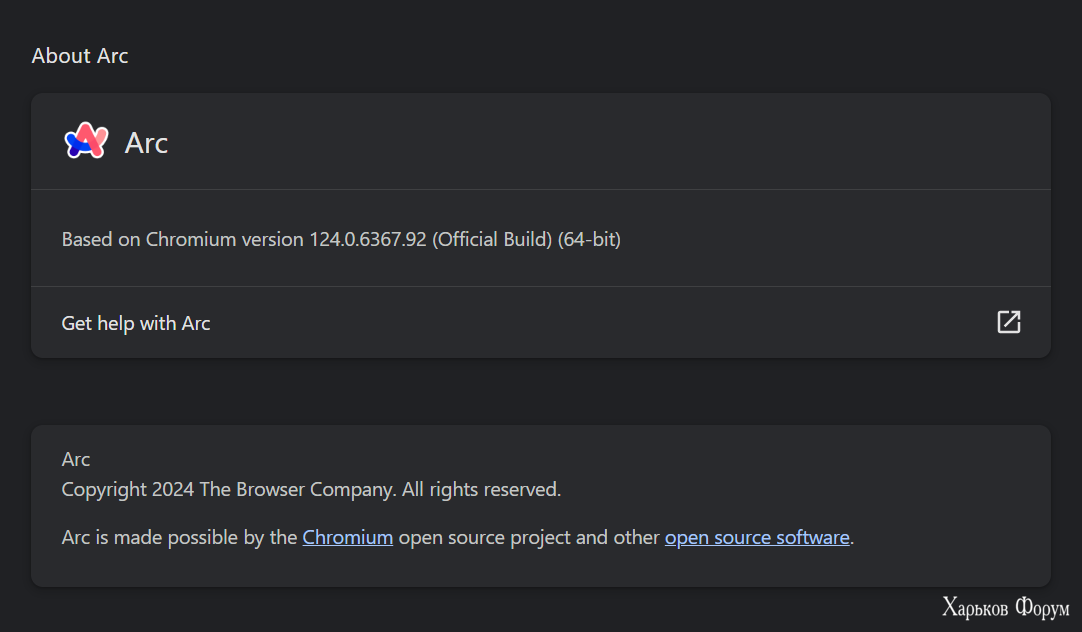The image size is (1082, 632).
Task: Click the Copyright 2024 The Browser Company line
Action: tap(311, 489)
